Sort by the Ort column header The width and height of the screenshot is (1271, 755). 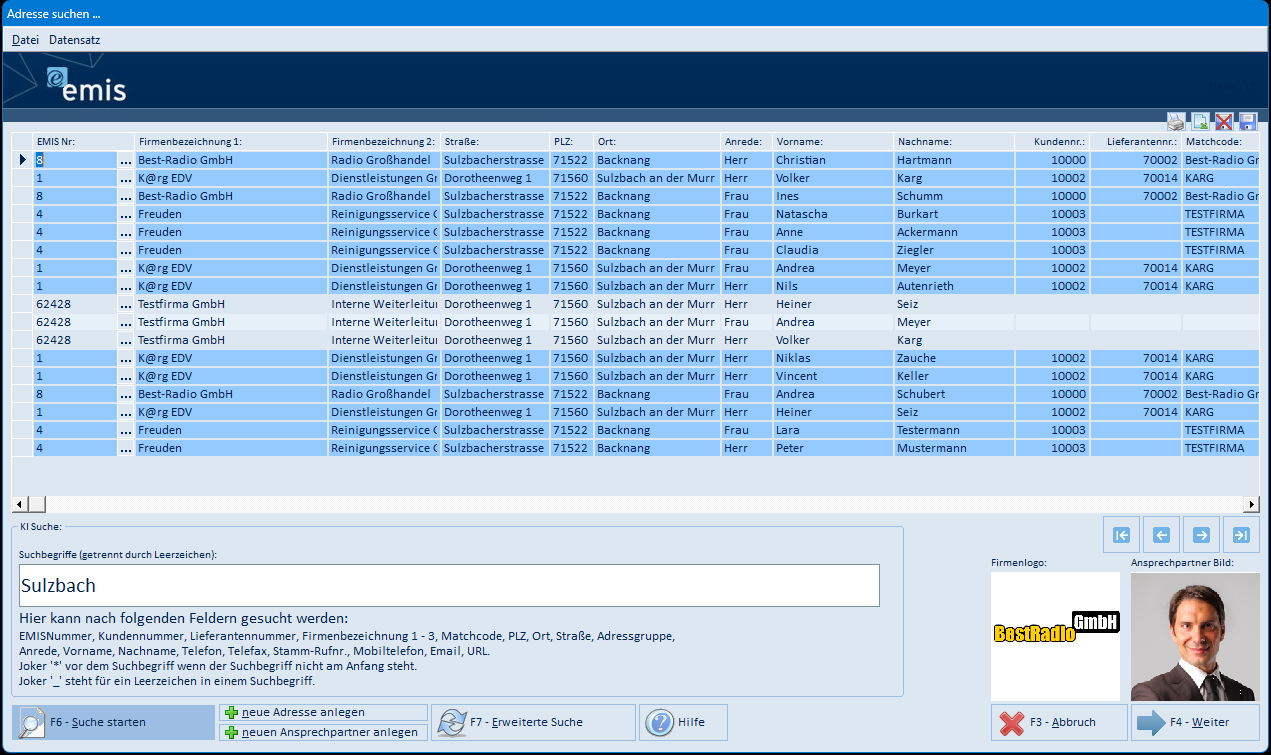click(x=657, y=142)
